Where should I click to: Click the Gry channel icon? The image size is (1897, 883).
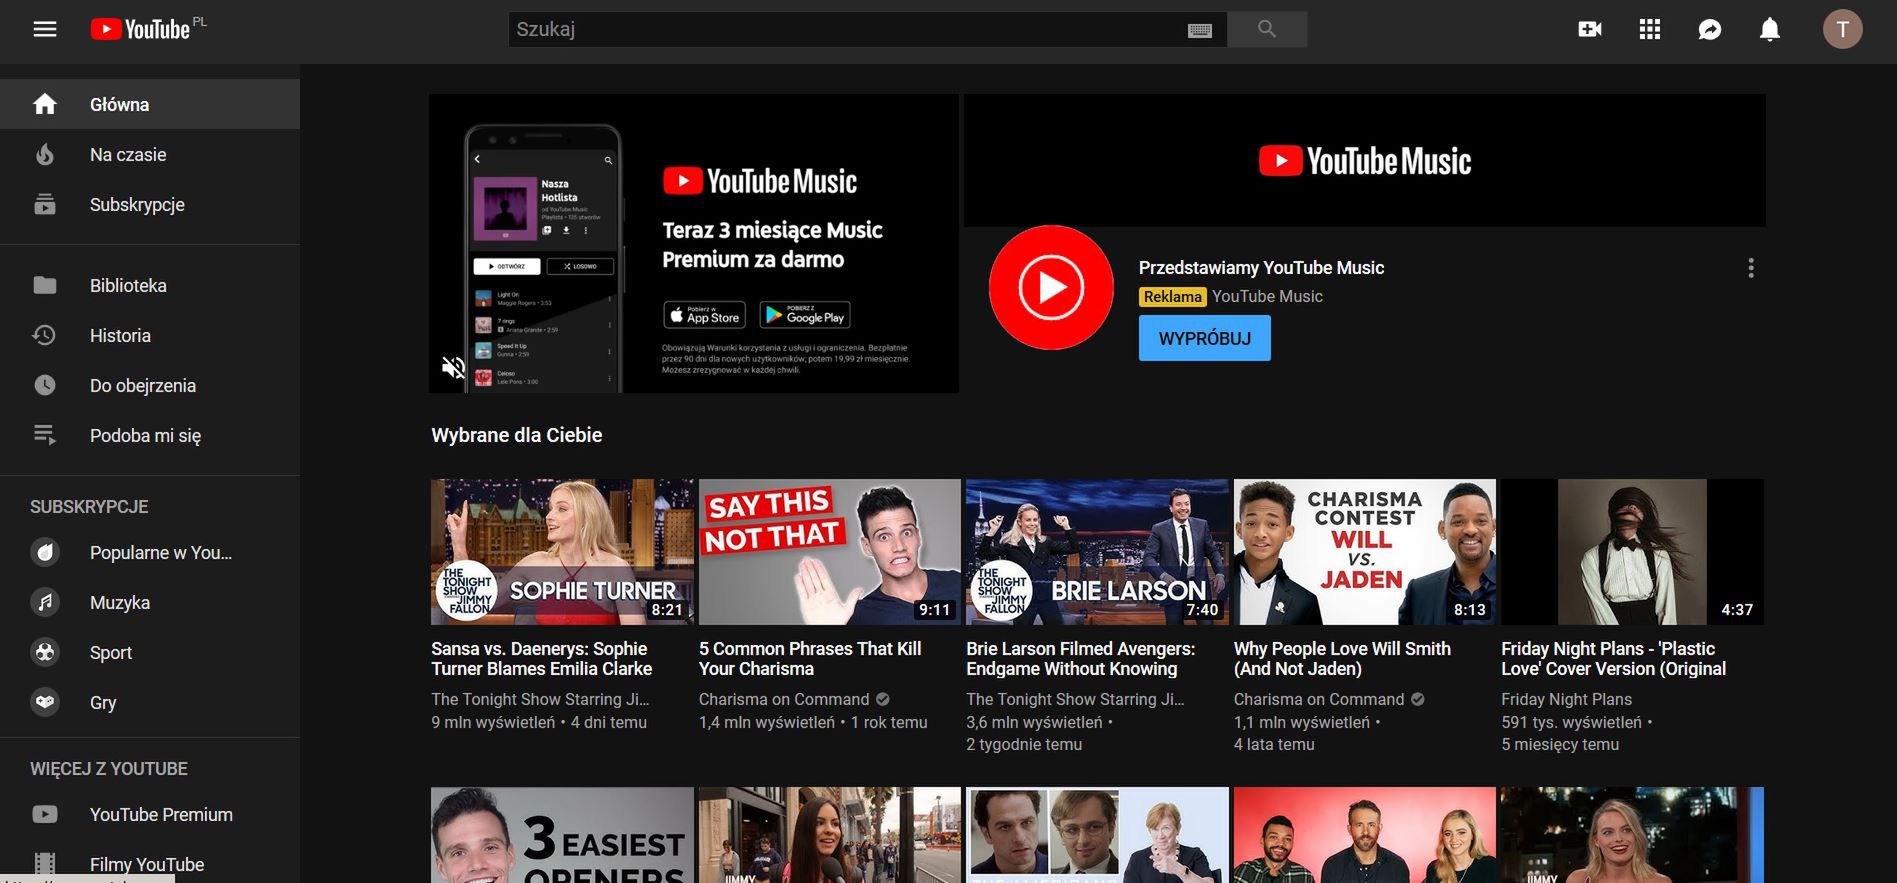point(45,702)
